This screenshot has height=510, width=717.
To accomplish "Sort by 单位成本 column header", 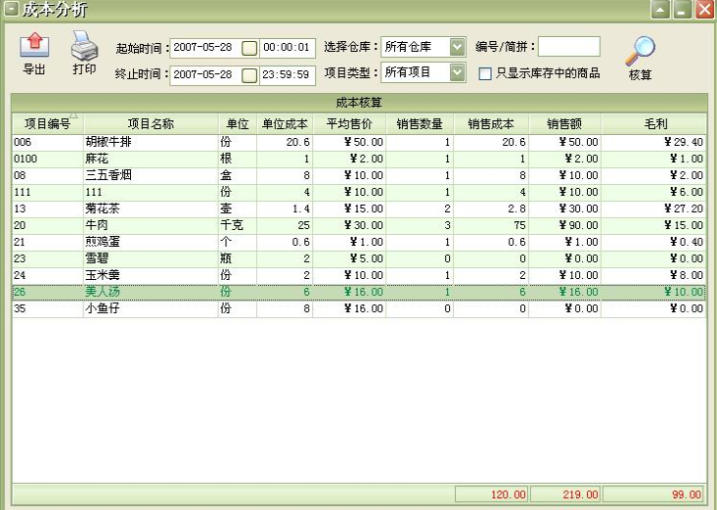I will (x=284, y=123).
